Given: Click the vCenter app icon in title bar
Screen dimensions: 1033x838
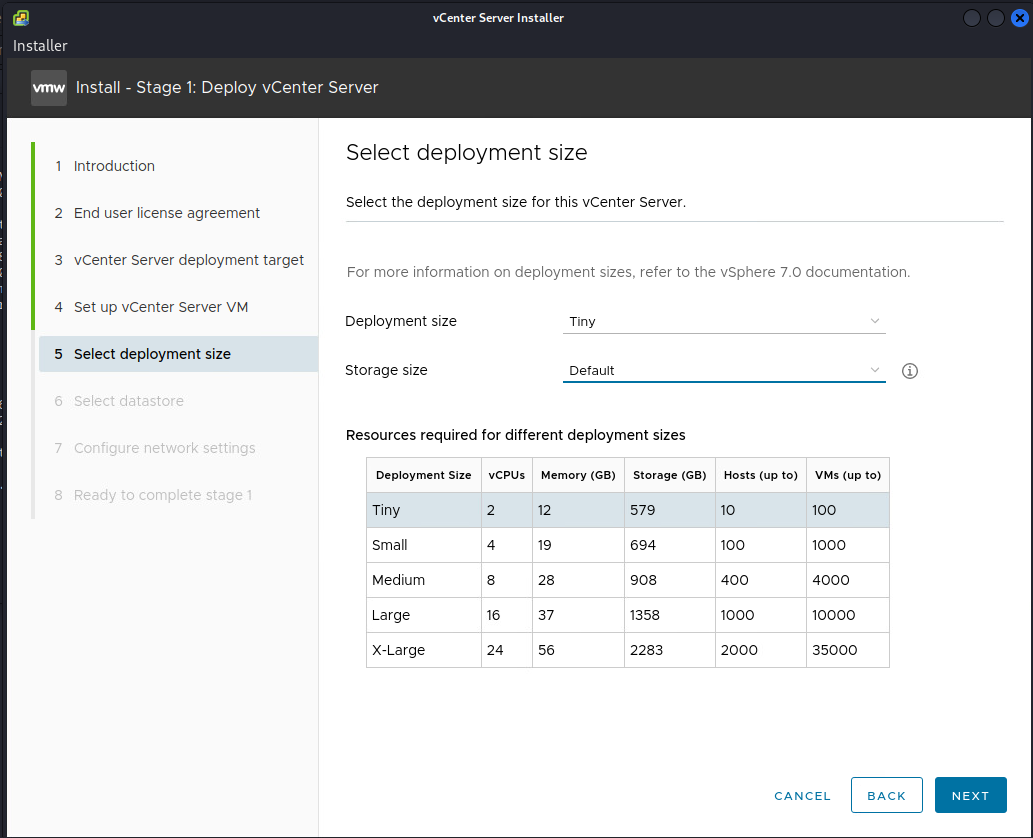Looking at the screenshot, I should tap(20, 18).
